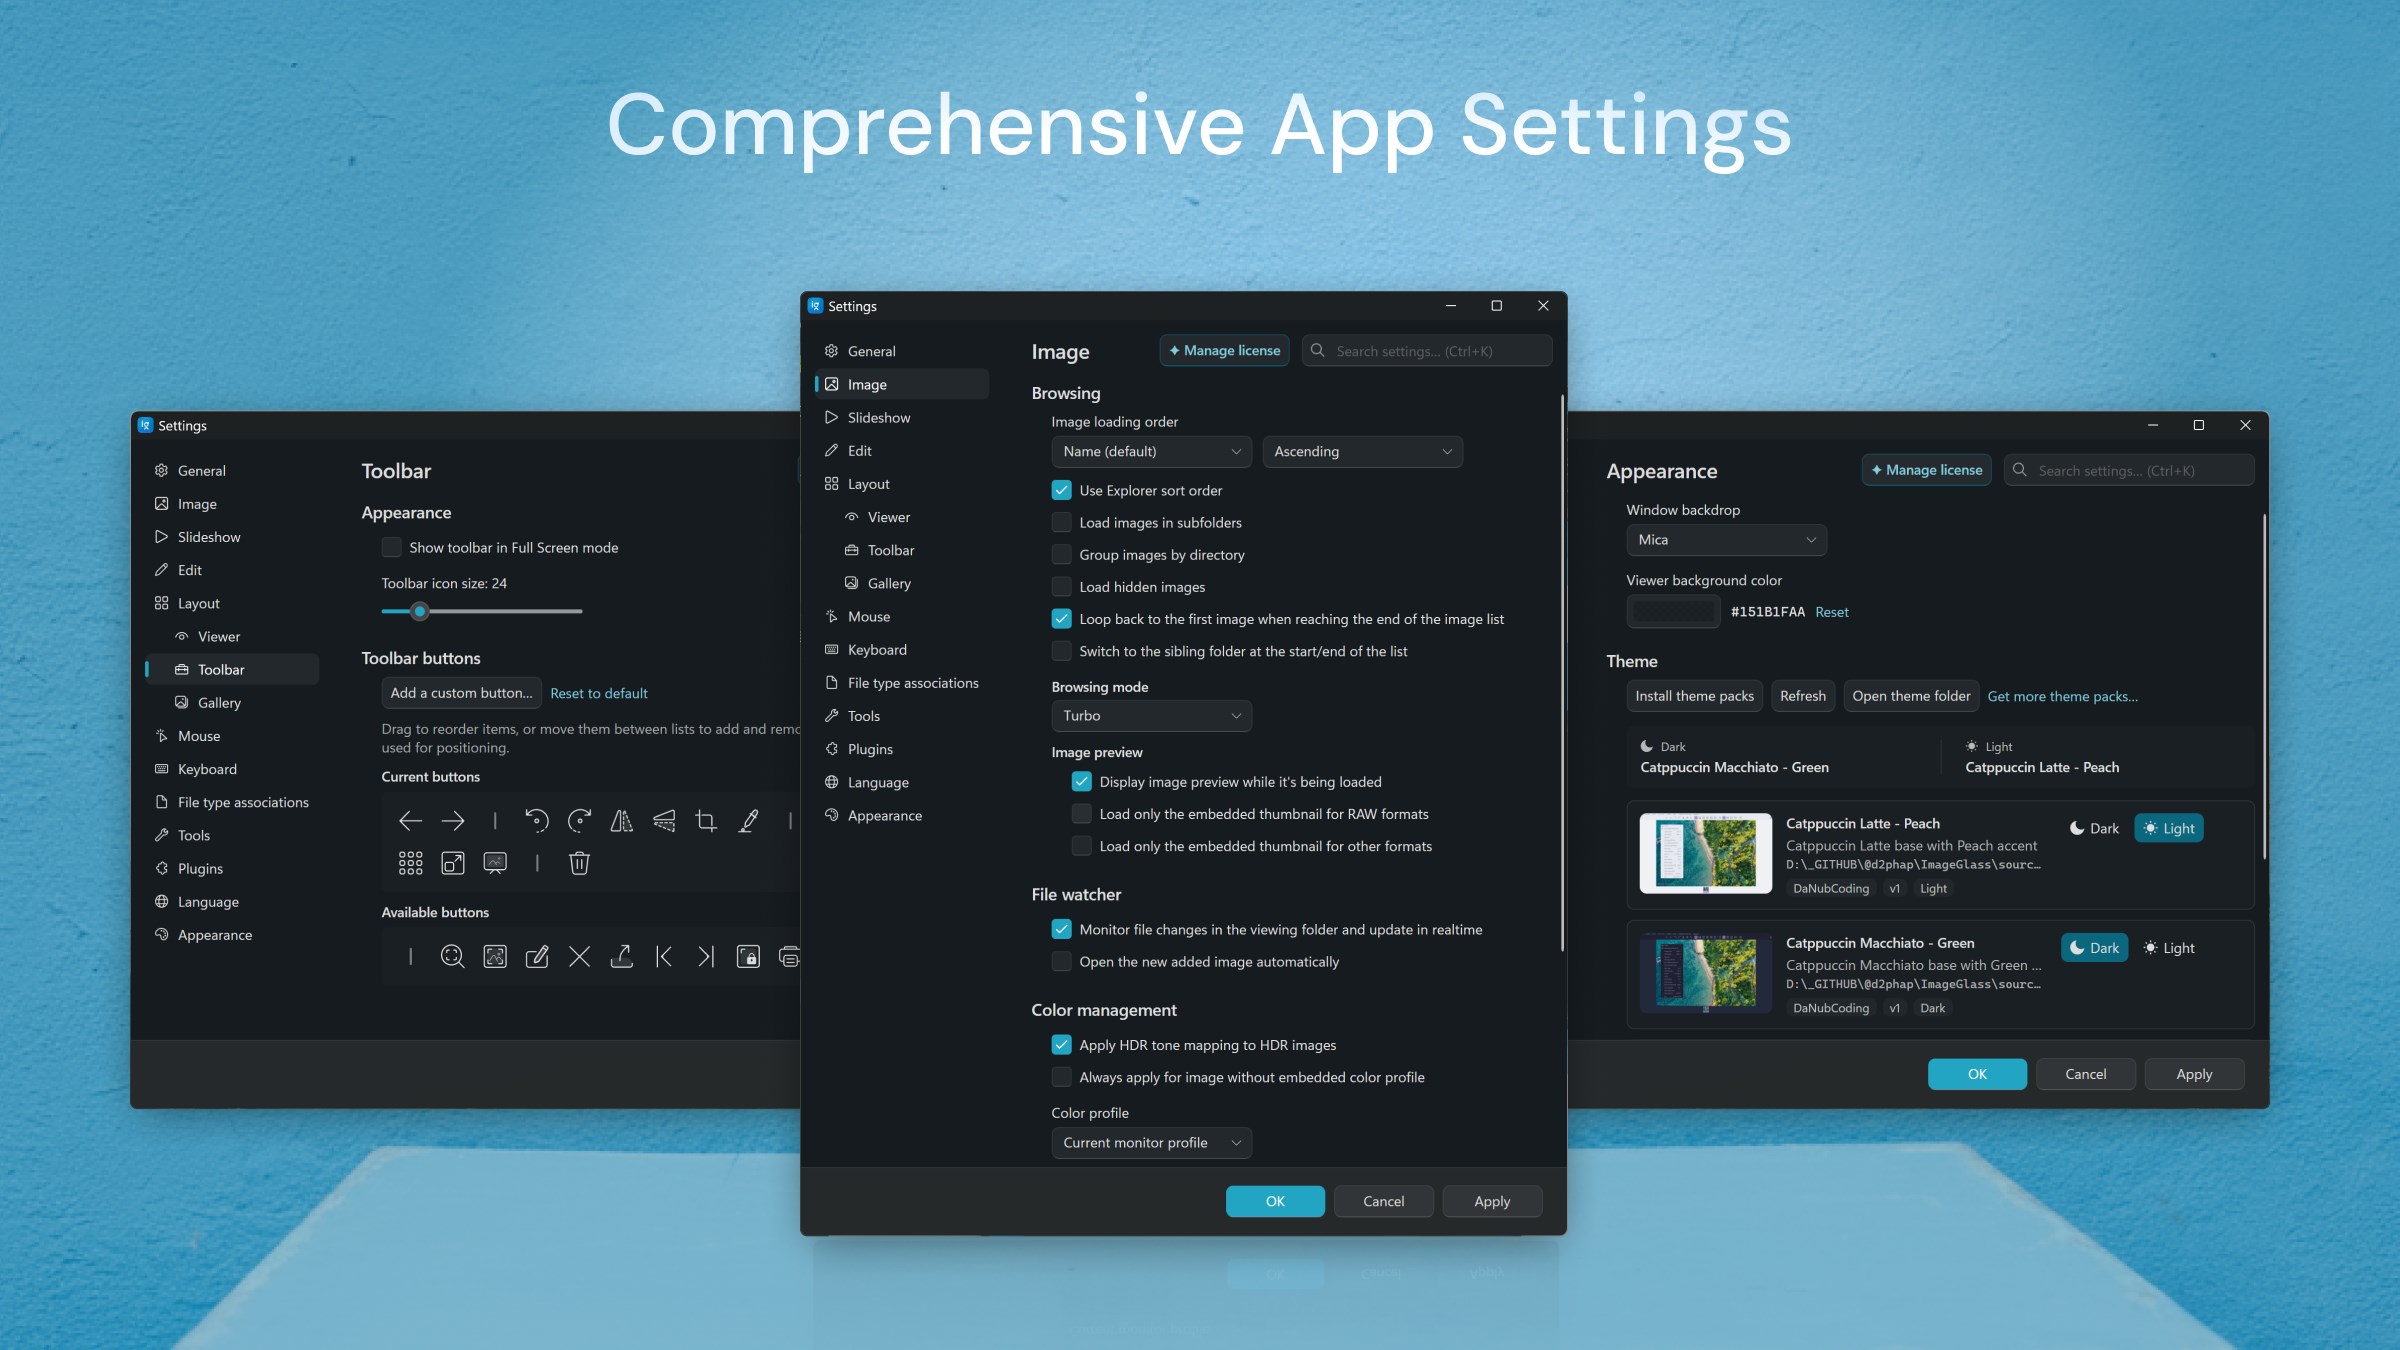Click the previous image arrow in Current buttons
2400x1350 pixels.
pyautogui.click(x=410, y=821)
